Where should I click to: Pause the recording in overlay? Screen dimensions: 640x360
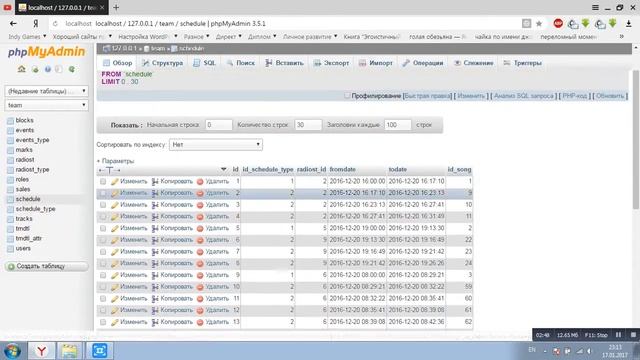pyautogui.click(x=618, y=335)
